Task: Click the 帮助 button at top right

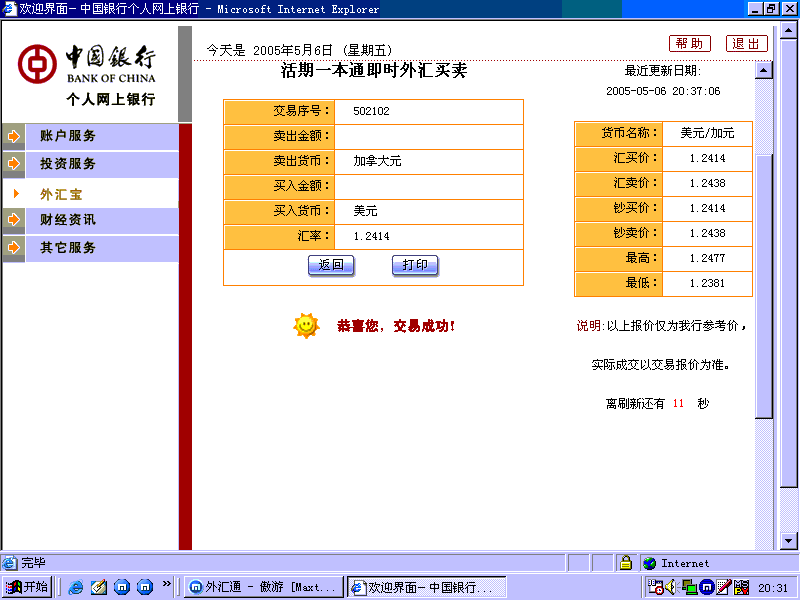Action: pyautogui.click(x=690, y=43)
